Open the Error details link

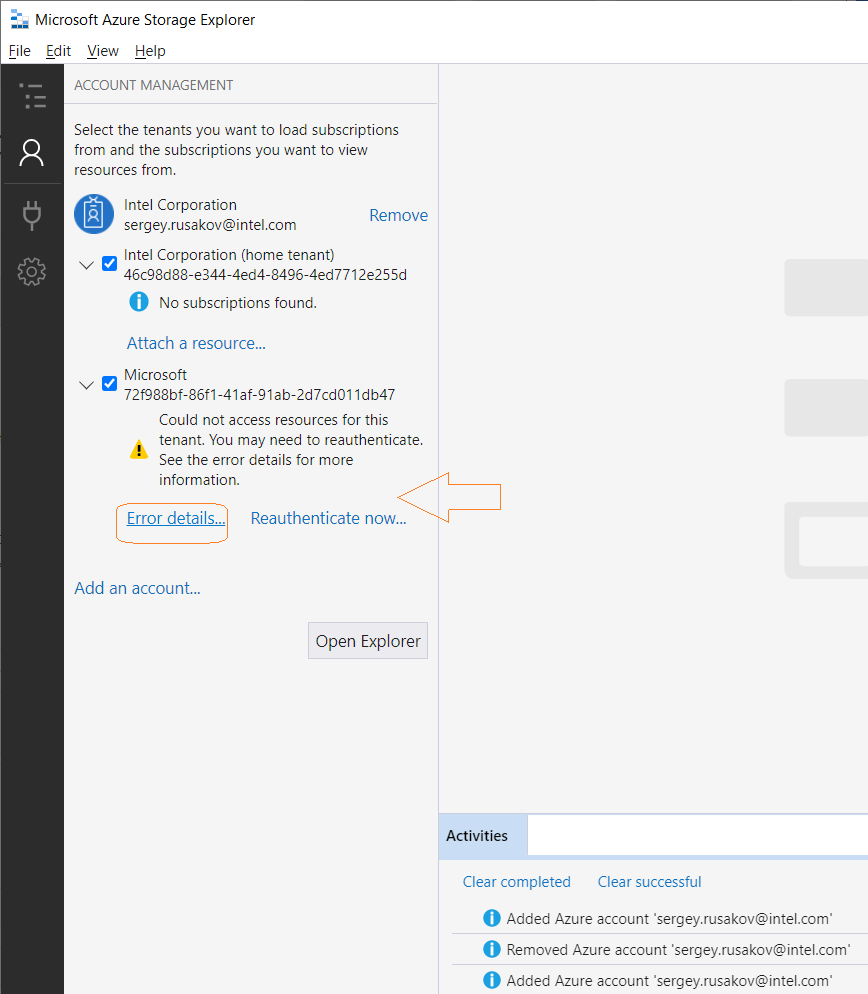pyautogui.click(x=176, y=518)
